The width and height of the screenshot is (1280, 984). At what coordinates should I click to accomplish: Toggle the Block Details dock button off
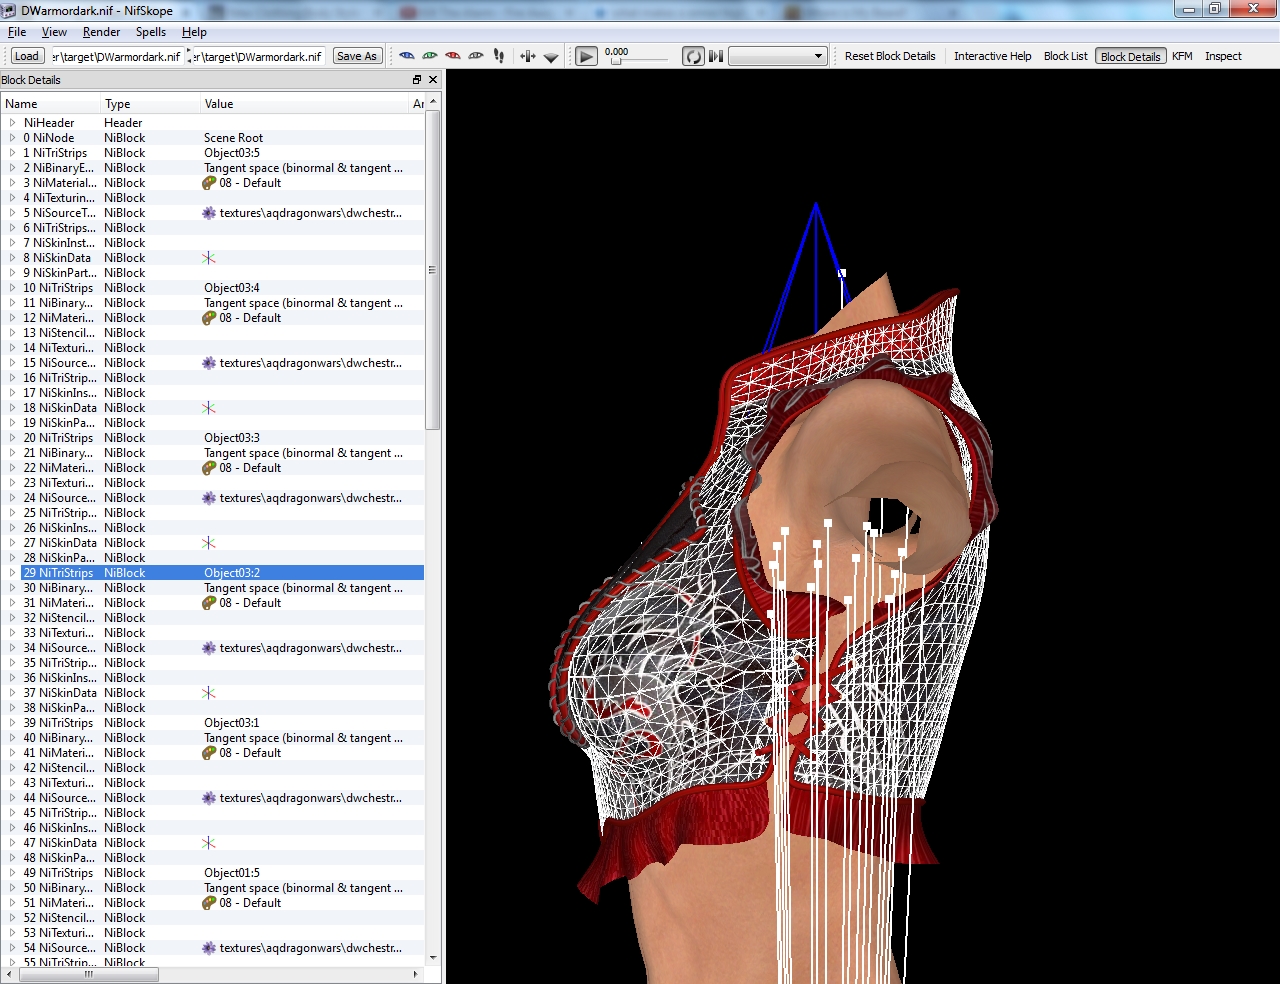pyautogui.click(x=1131, y=56)
